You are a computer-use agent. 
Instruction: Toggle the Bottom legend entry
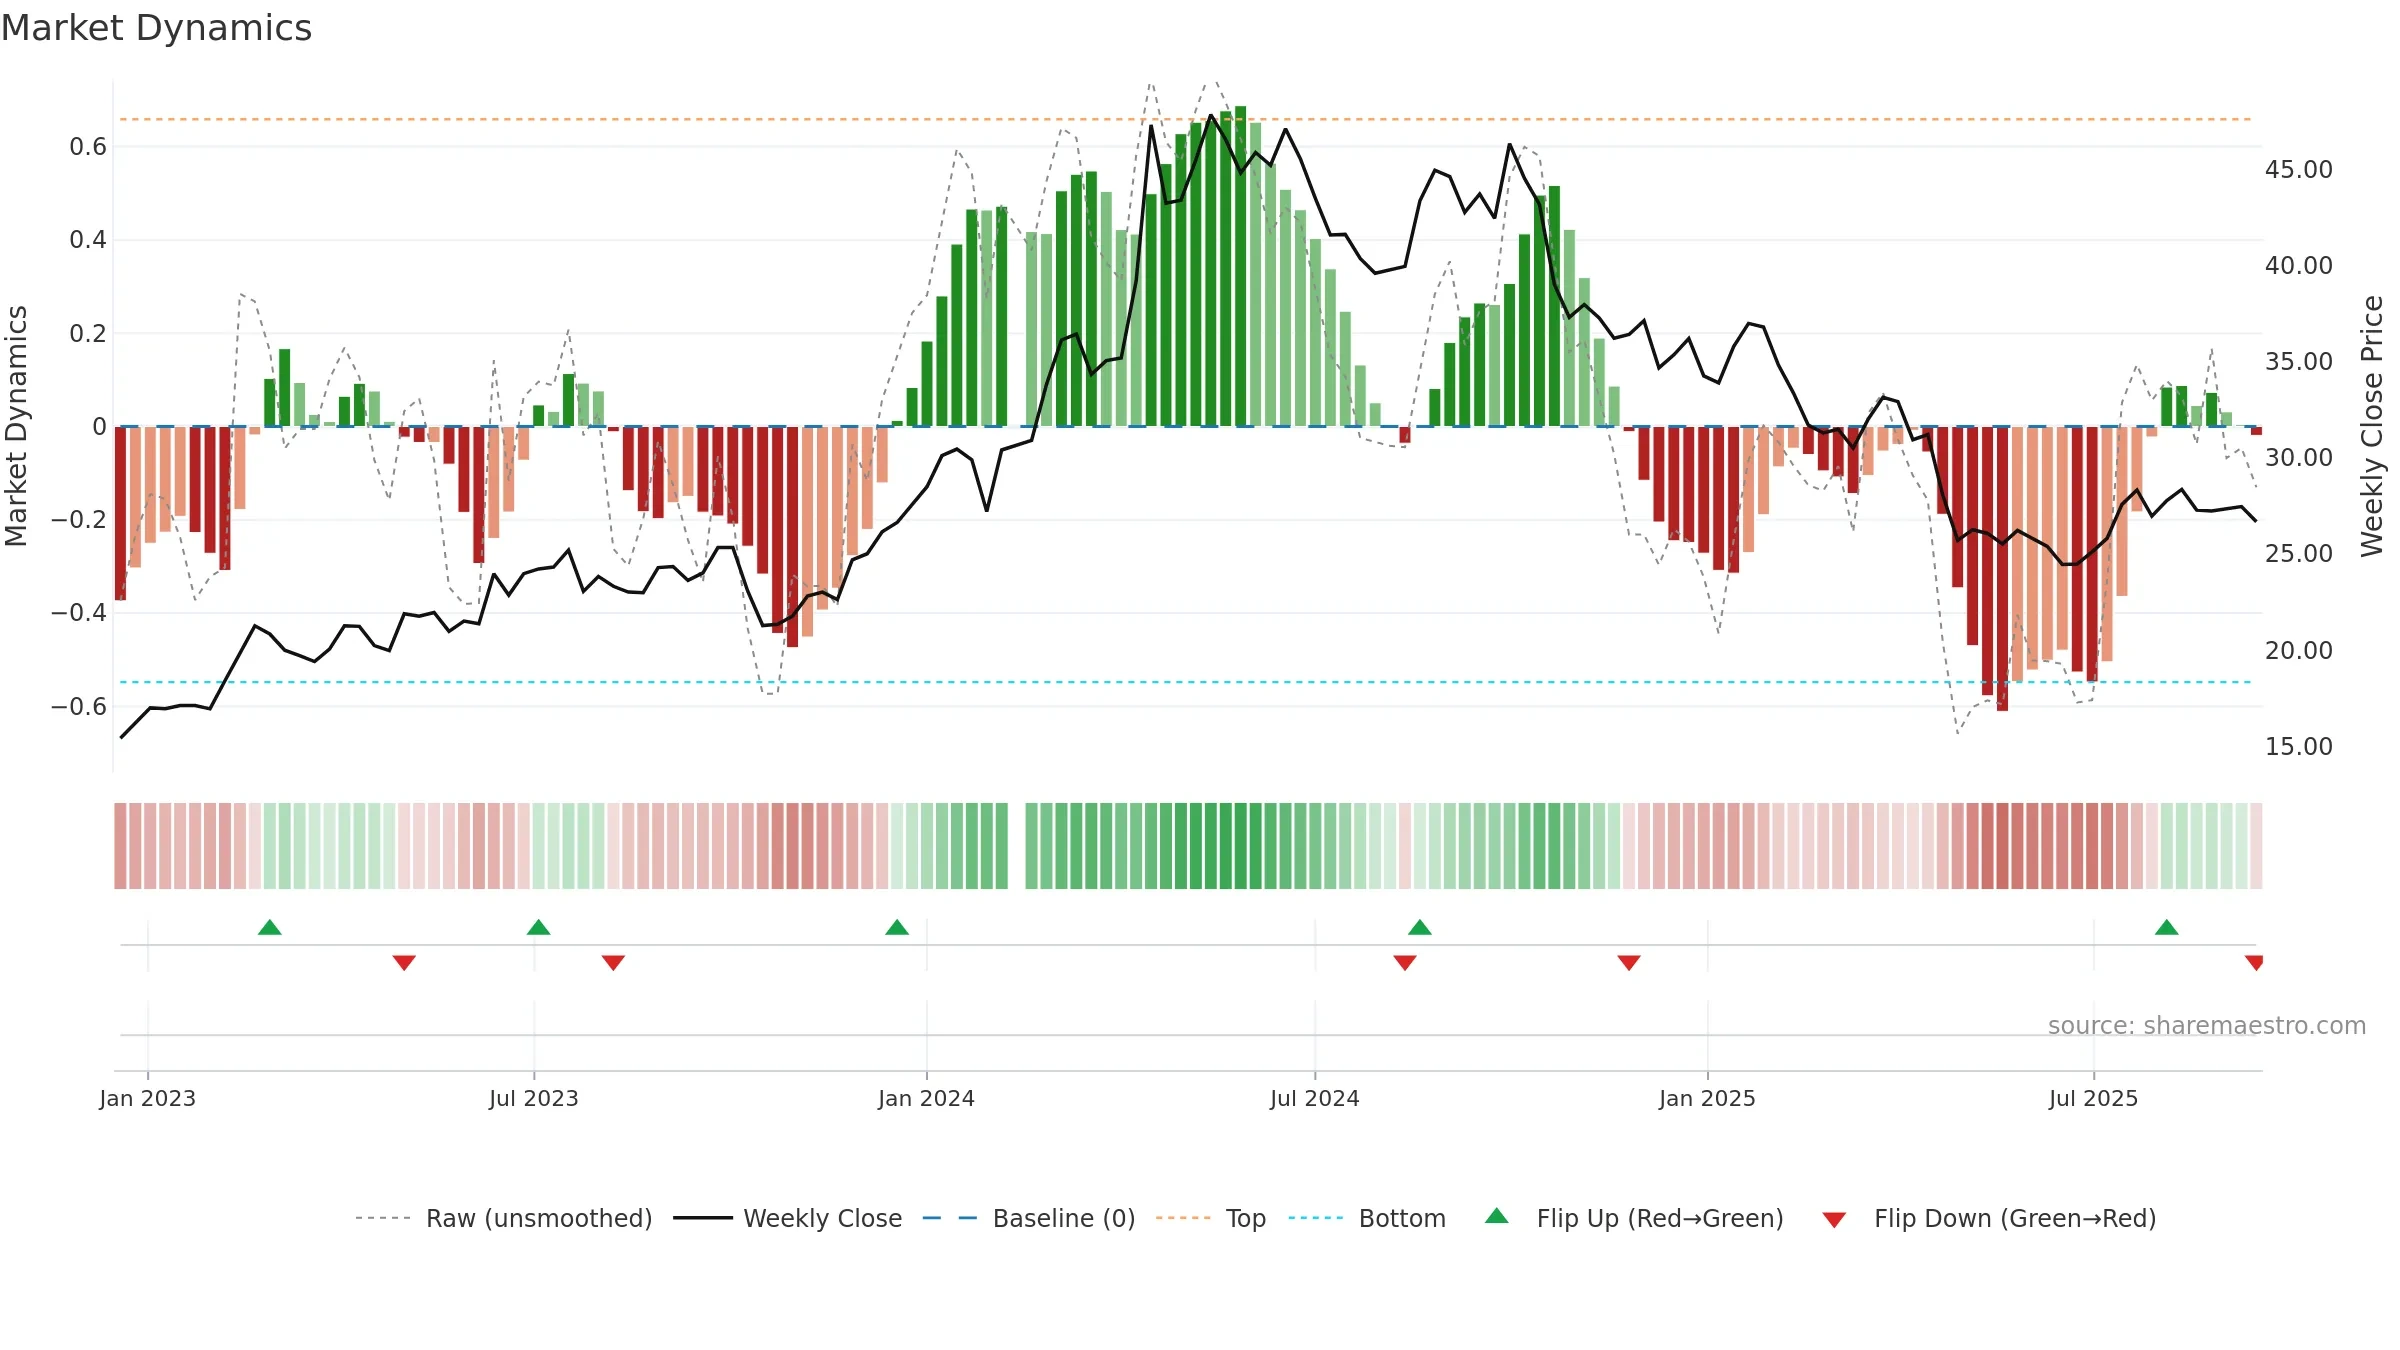pyautogui.click(x=1367, y=1218)
